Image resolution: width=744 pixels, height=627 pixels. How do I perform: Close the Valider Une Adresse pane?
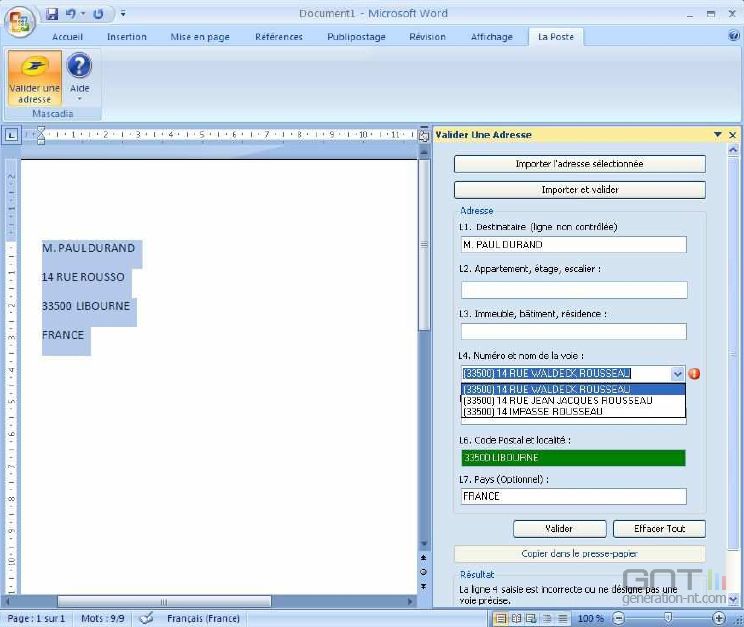tap(733, 135)
